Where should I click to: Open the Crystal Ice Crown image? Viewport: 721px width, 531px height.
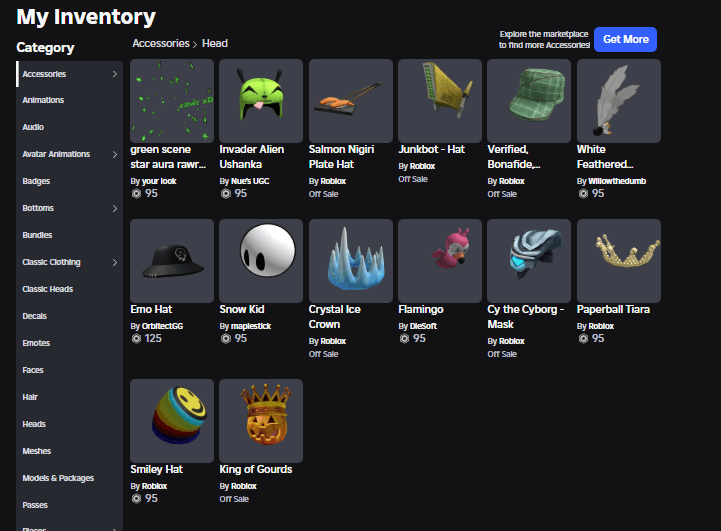click(x=351, y=261)
